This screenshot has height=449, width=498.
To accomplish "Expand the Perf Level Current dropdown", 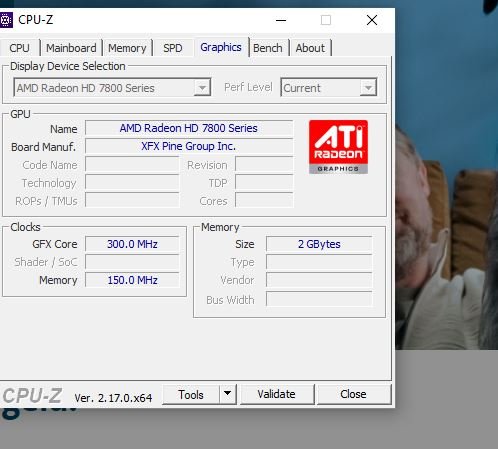I will (329, 88).
